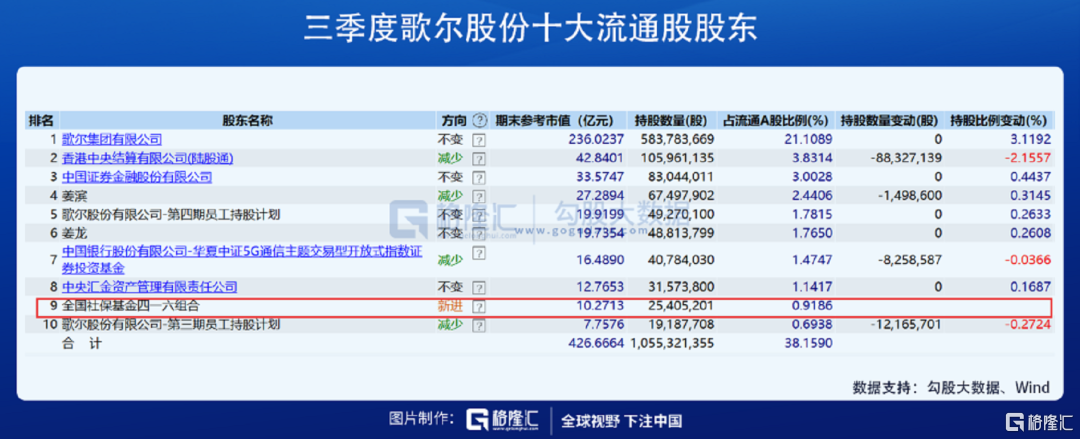
Task: Click the 持股数量变动(股) column header
Action: (887, 121)
